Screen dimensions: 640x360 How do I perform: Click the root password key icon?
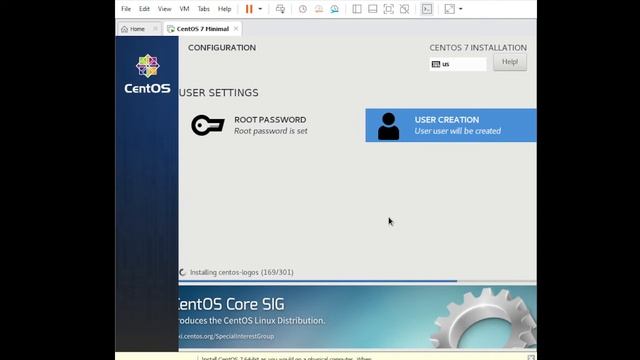208,125
